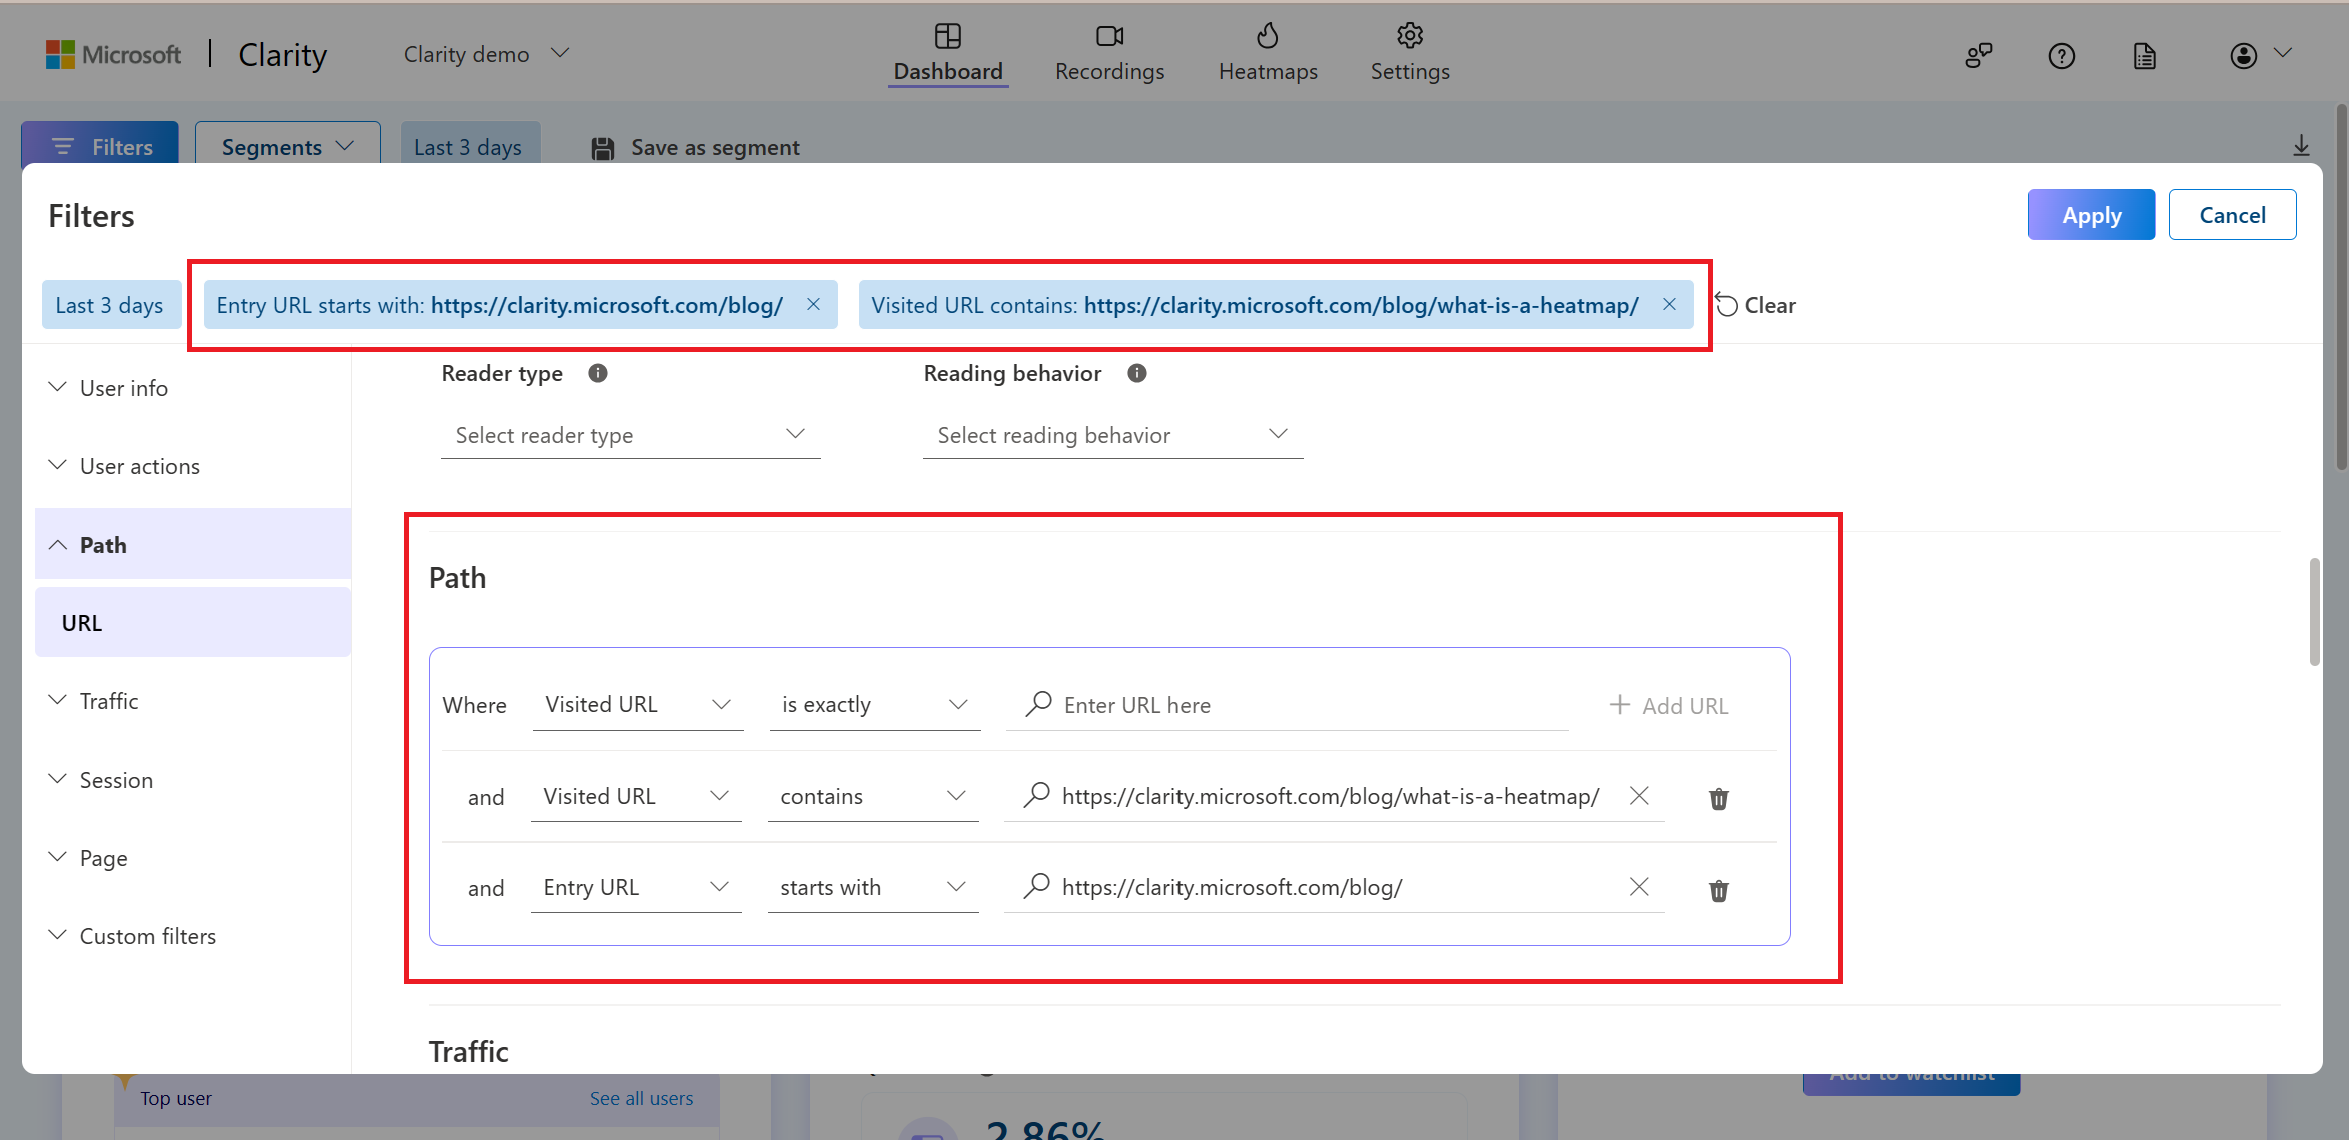
Task: Click the Cancel button
Action: tap(2232, 214)
